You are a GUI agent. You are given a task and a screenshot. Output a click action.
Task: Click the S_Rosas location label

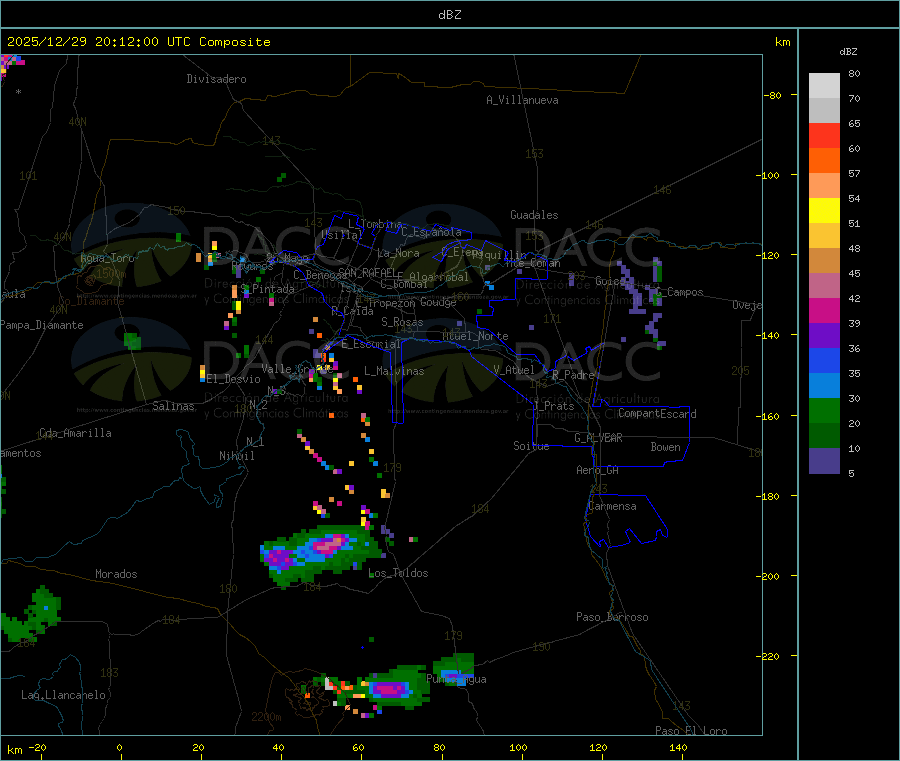(x=402, y=322)
